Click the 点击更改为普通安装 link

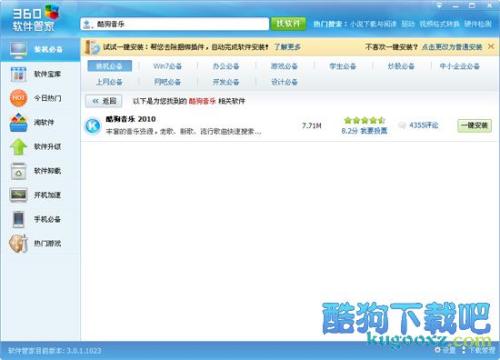[x=452, y=47]
